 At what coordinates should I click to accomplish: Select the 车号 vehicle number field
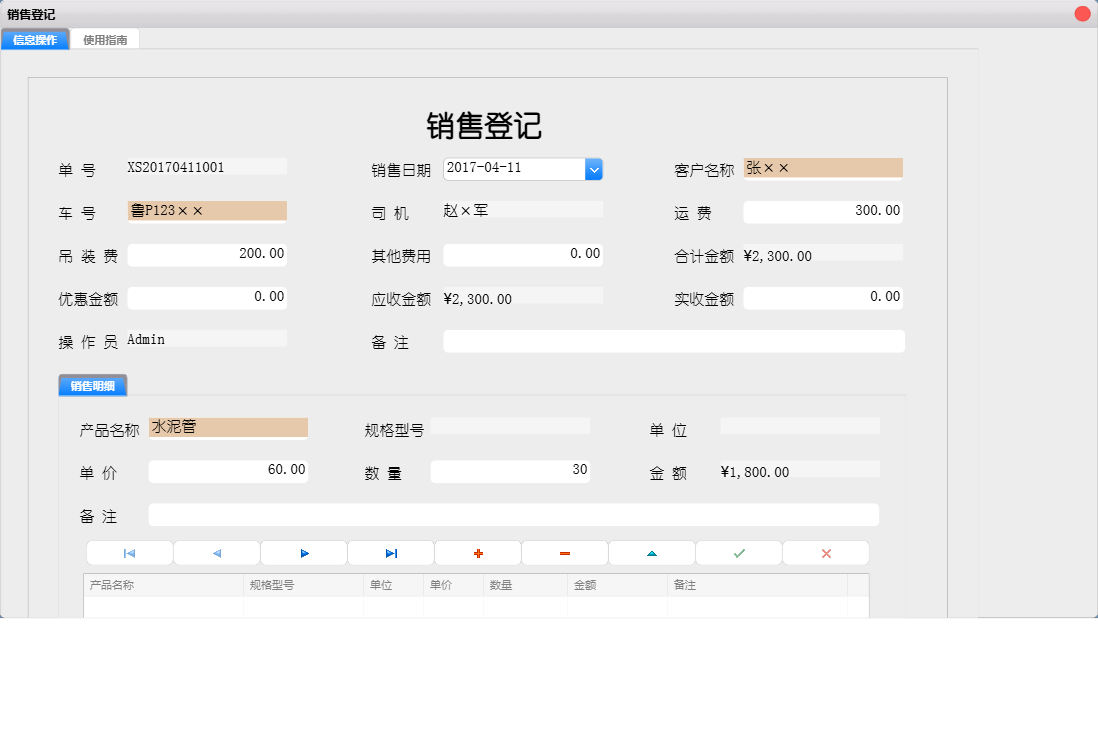point(206,210)
